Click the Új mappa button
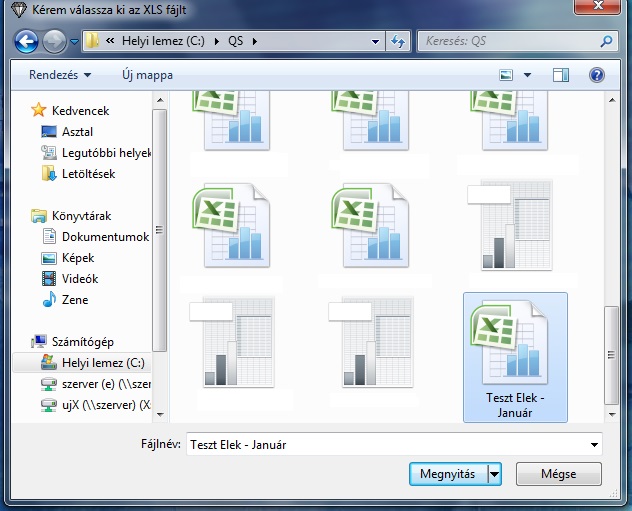Screen dimensions: 632x511 [x=147, y=75]
